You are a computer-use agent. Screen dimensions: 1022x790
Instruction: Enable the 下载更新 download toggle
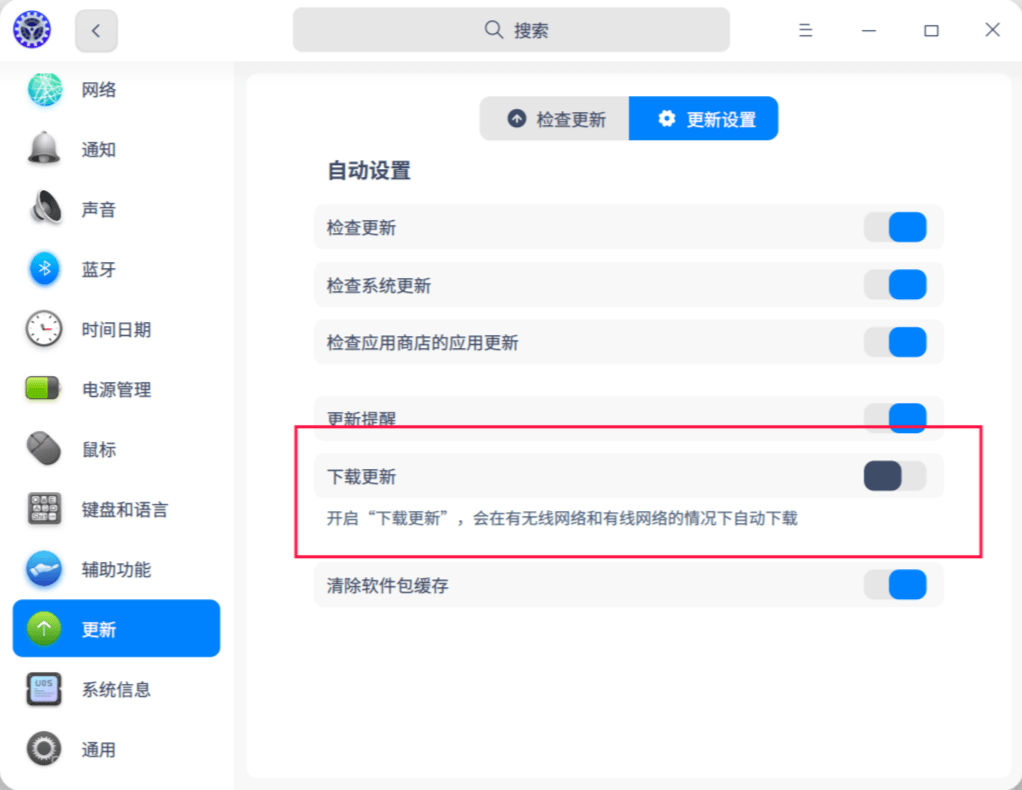tap(896, 476)
